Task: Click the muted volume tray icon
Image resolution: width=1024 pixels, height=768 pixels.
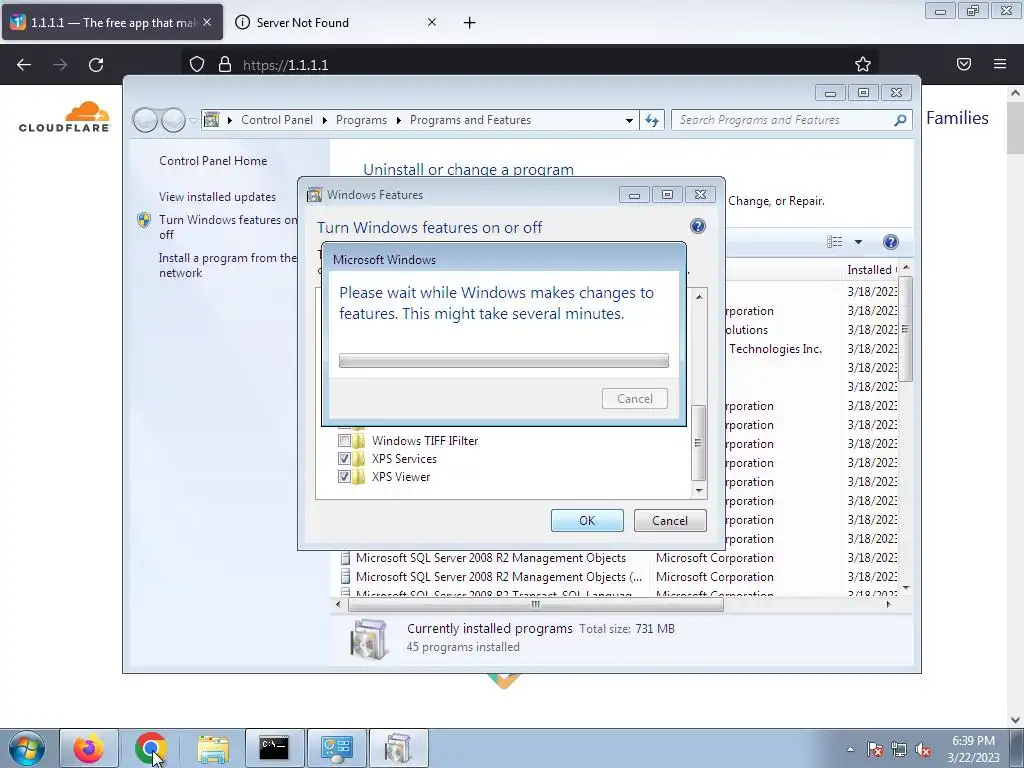Action: pos(923,749)
